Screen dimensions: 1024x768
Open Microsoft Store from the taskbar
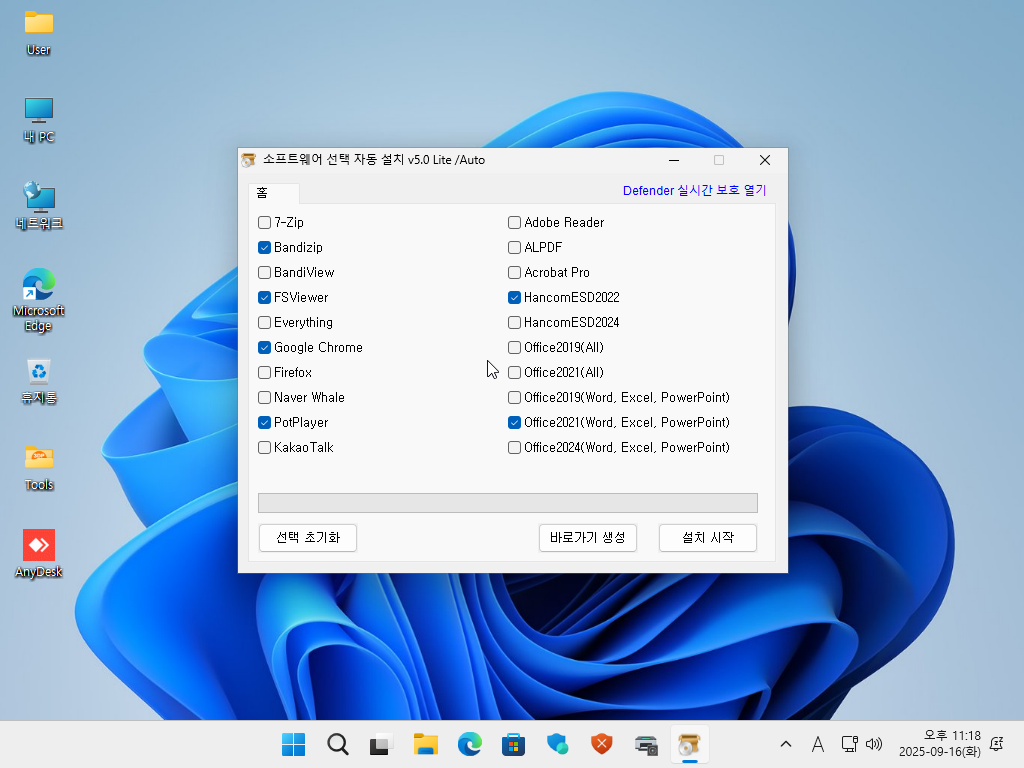[x=513, y=744]
